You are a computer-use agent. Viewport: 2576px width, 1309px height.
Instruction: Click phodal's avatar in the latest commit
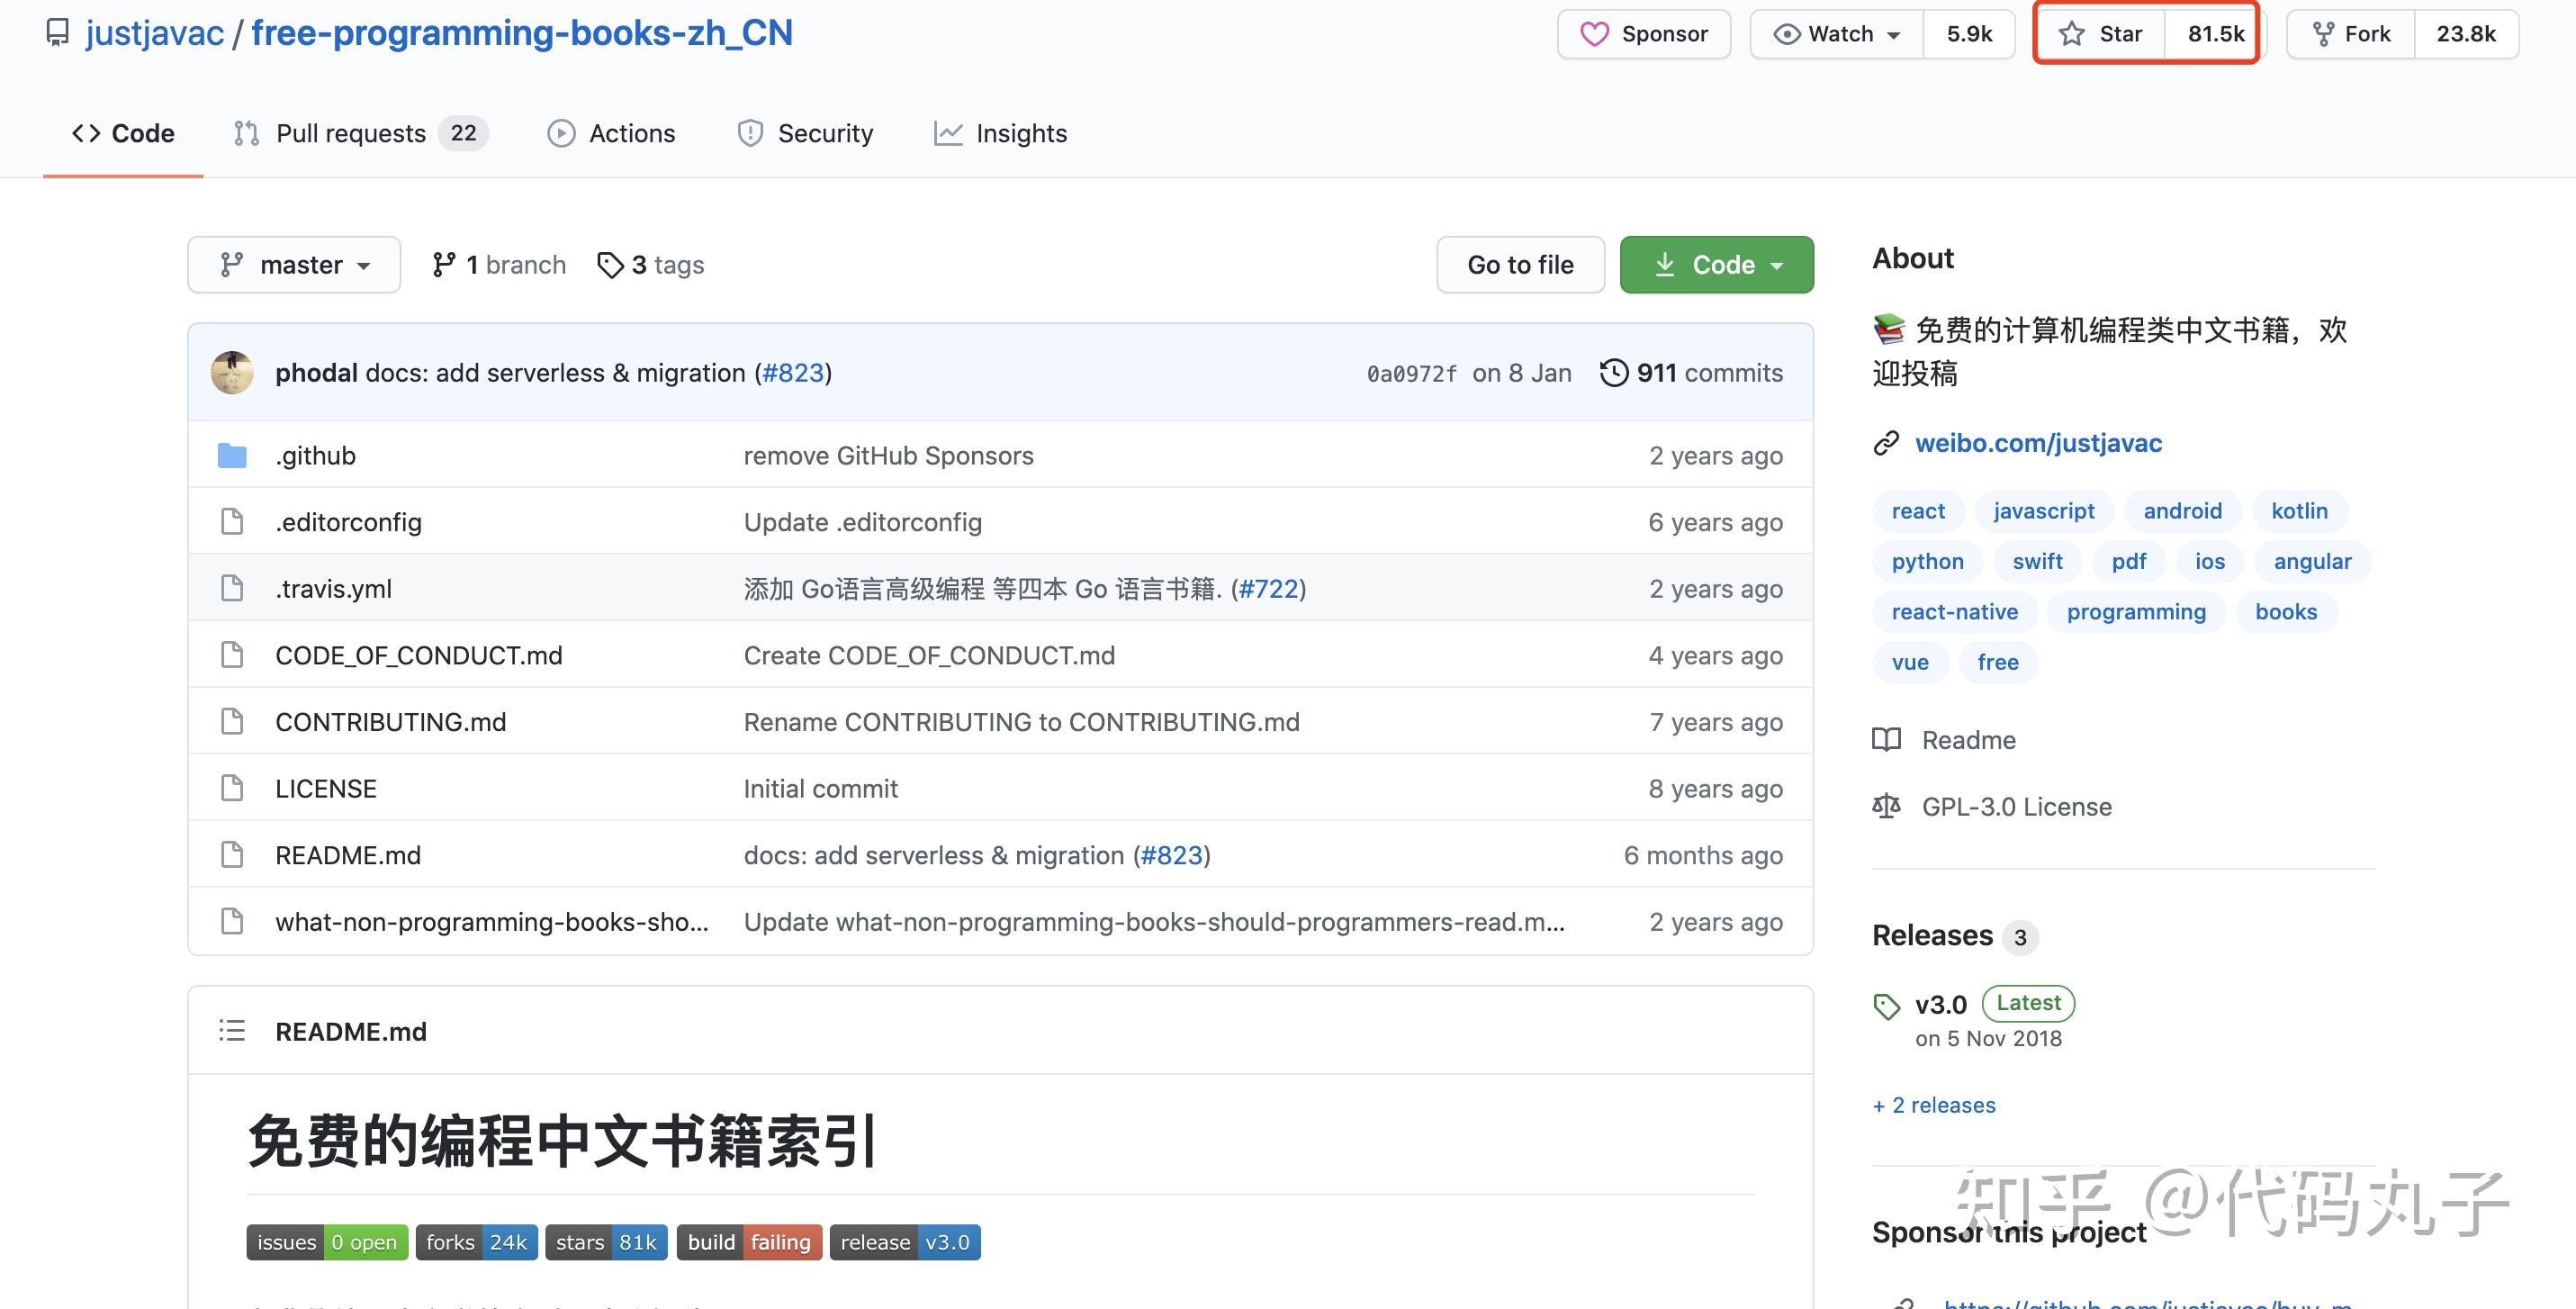pos(232,373)
